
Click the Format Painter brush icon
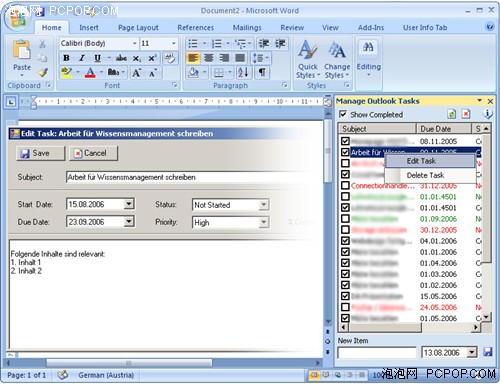pos(43,72)
